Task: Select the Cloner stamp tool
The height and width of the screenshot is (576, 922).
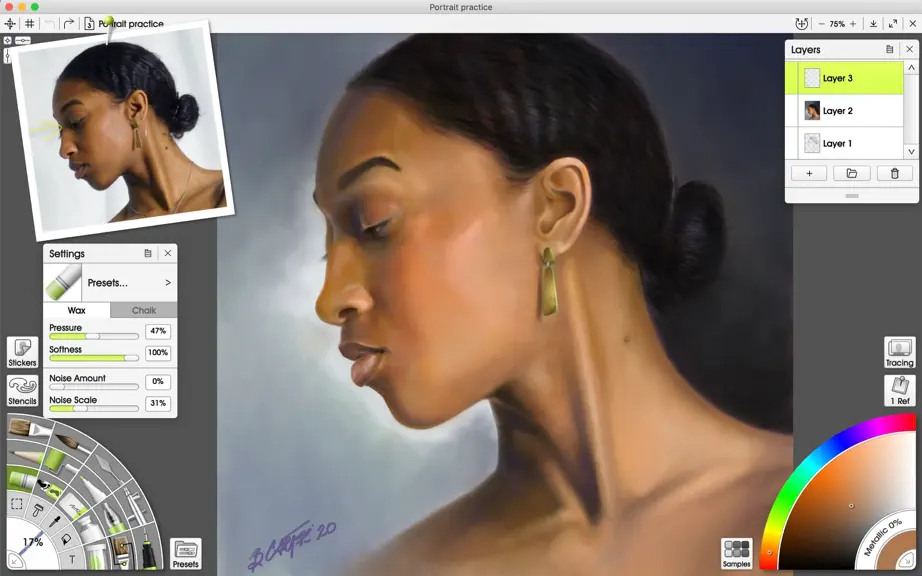Action: [38, 511]
